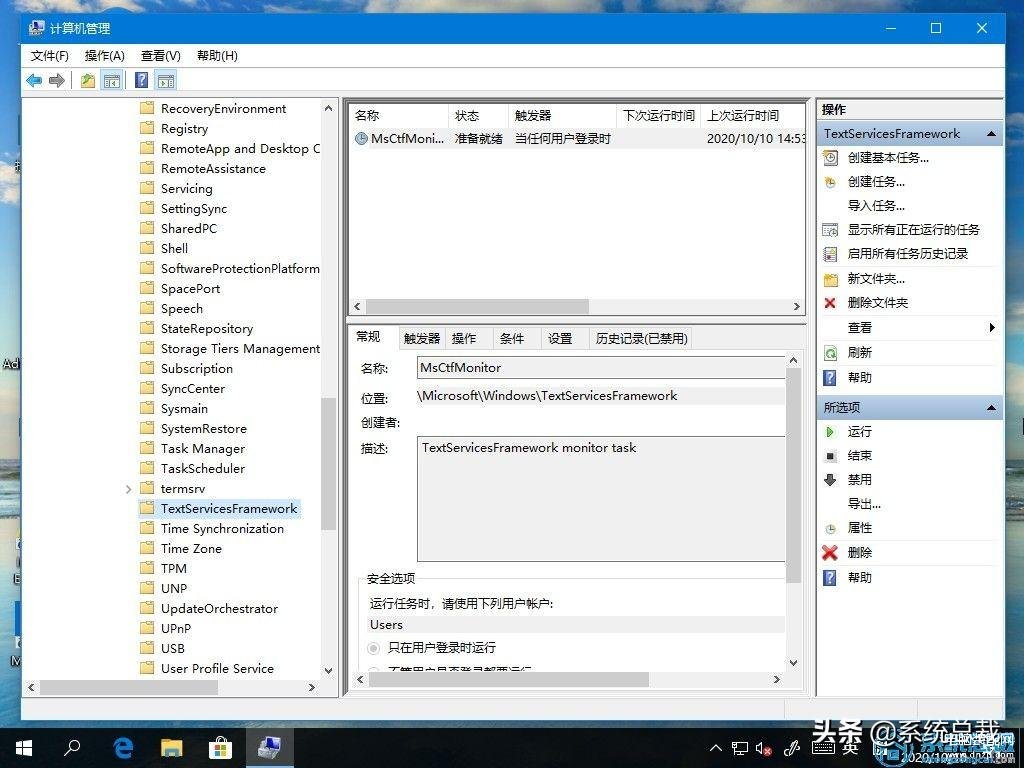Click the Back arrow toolbar icon
Screen dimensions: 1024x768
tap(34, 80)
